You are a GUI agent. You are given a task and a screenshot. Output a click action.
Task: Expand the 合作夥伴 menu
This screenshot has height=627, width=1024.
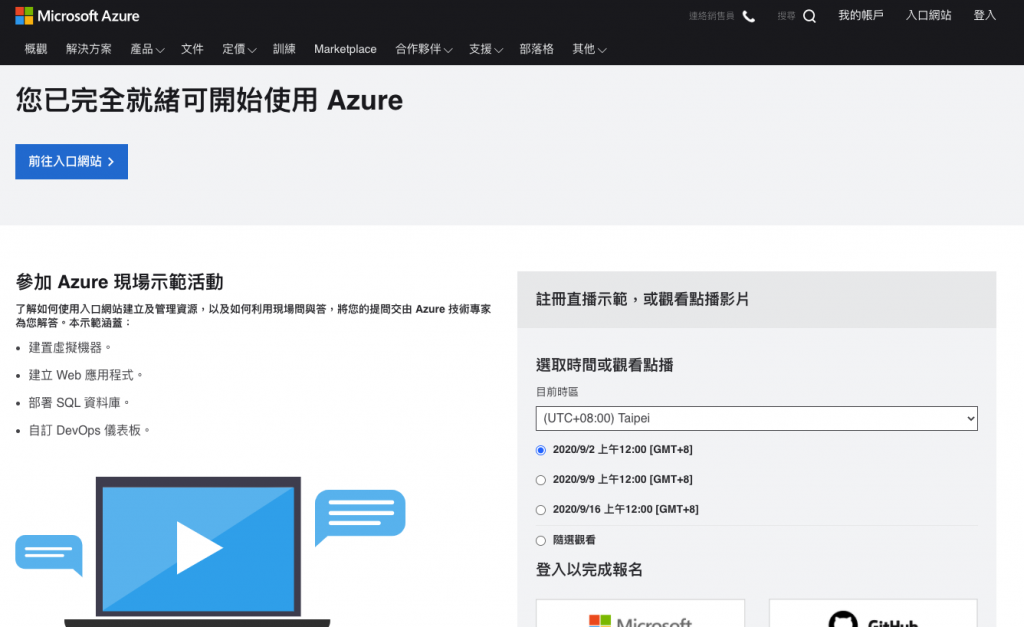(x=423, y=49)
